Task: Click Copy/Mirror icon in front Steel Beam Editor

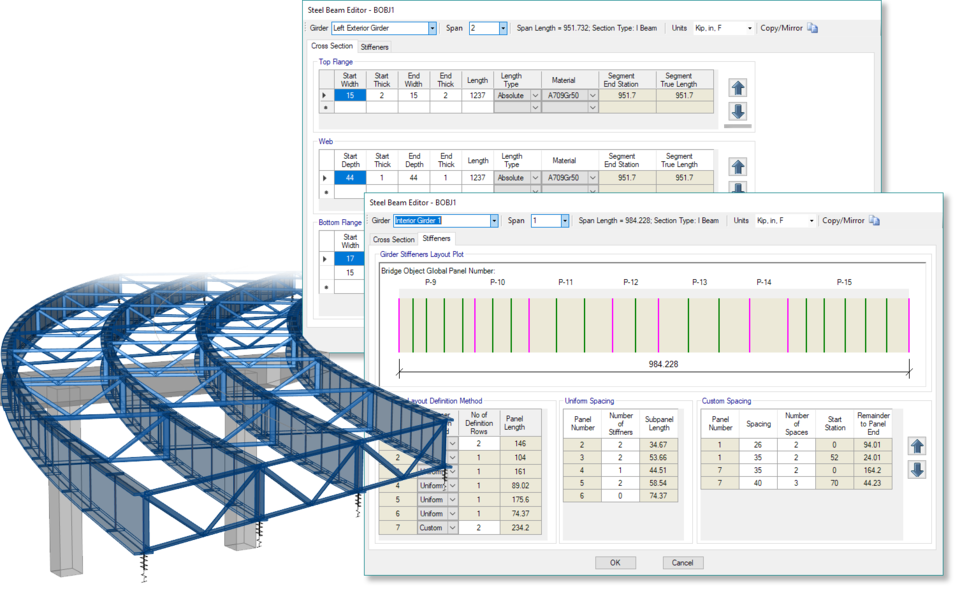Action: point(874,220)
